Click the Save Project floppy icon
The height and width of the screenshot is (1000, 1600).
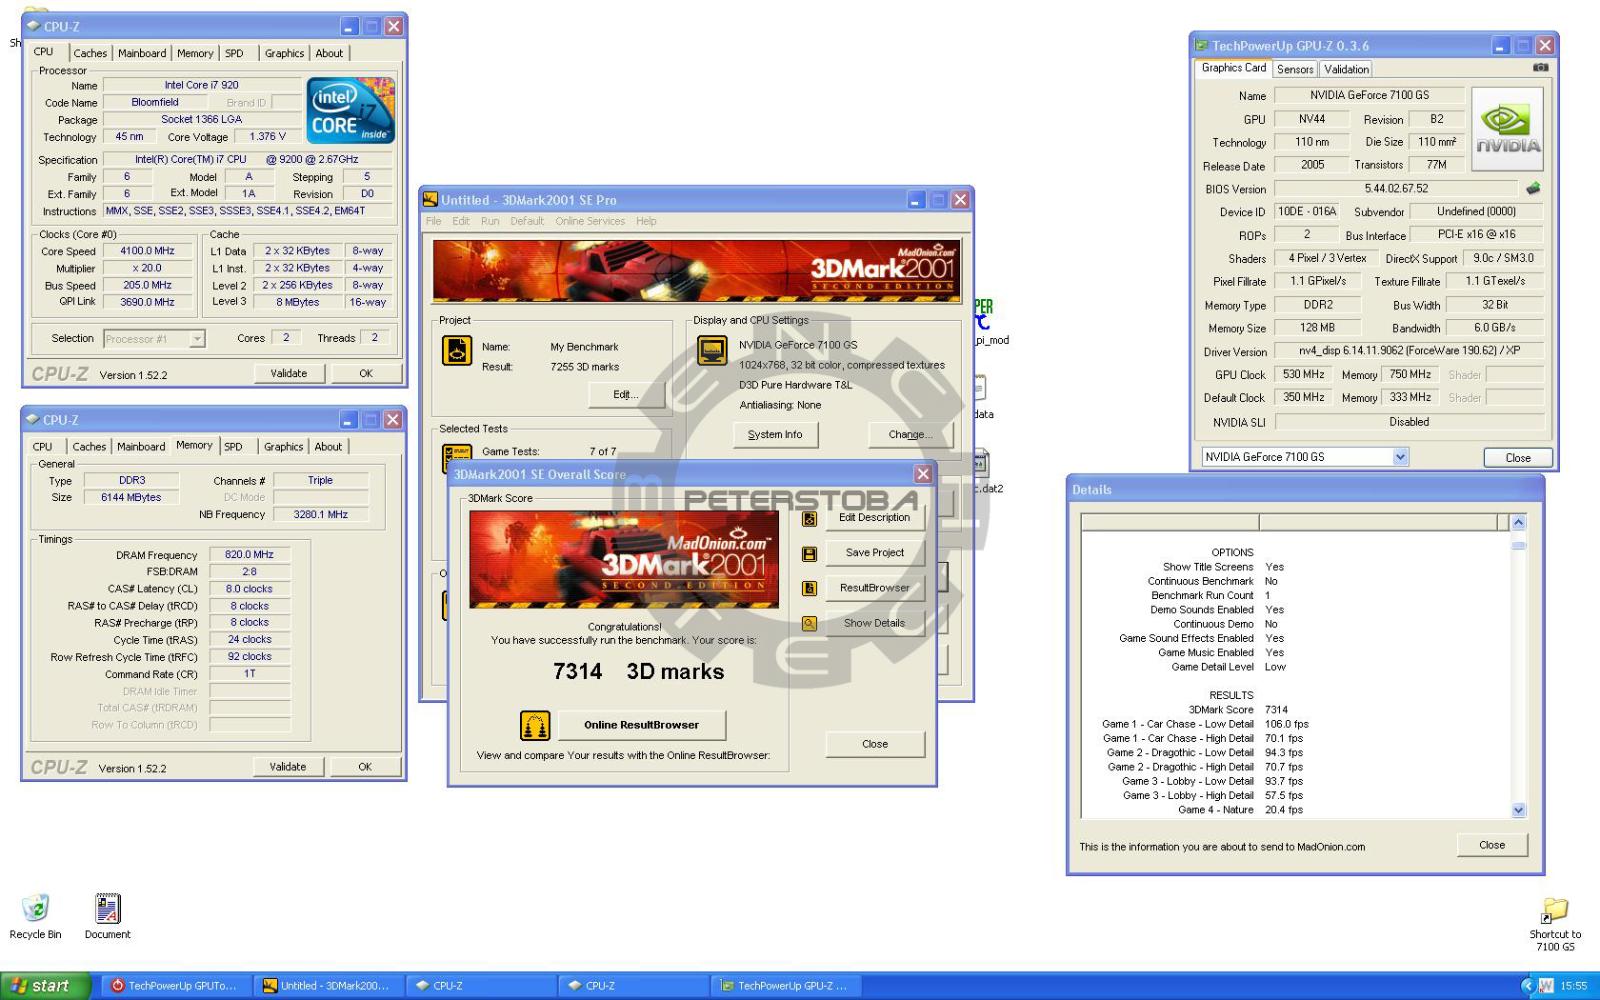pyautogui.click(x=809, y=554)
